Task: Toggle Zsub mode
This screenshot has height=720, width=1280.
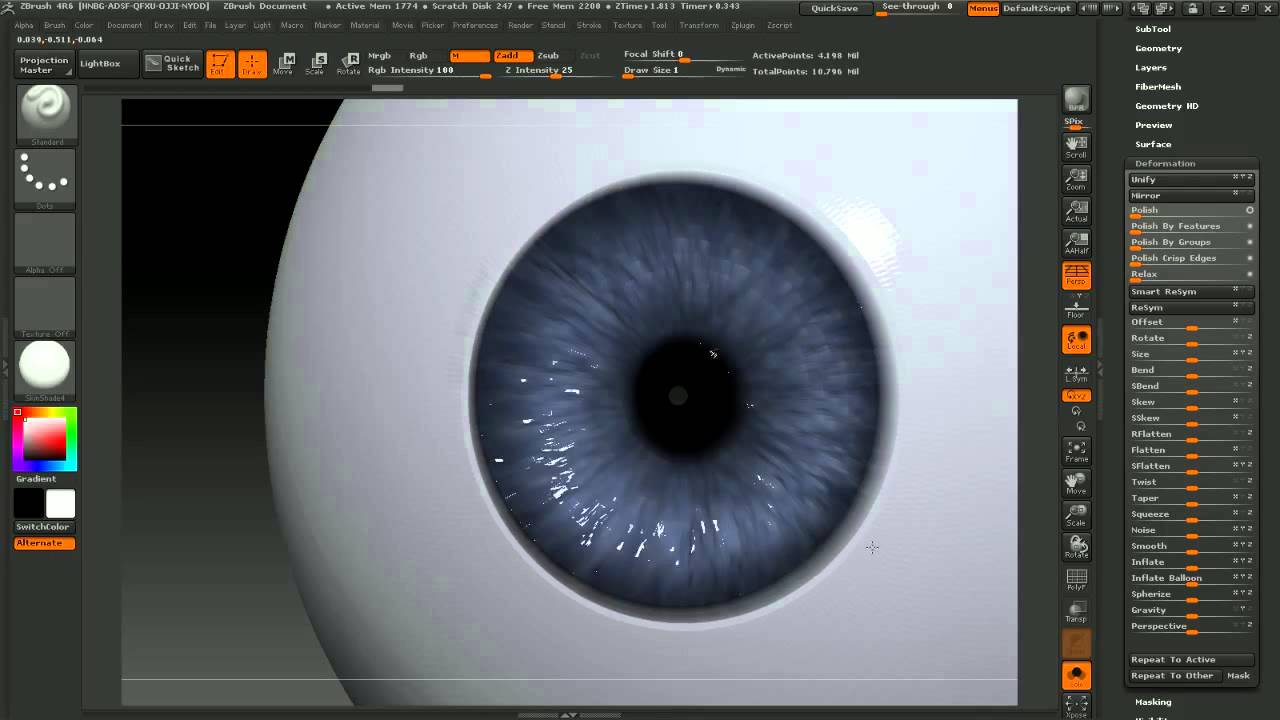Action: [548, 56]
